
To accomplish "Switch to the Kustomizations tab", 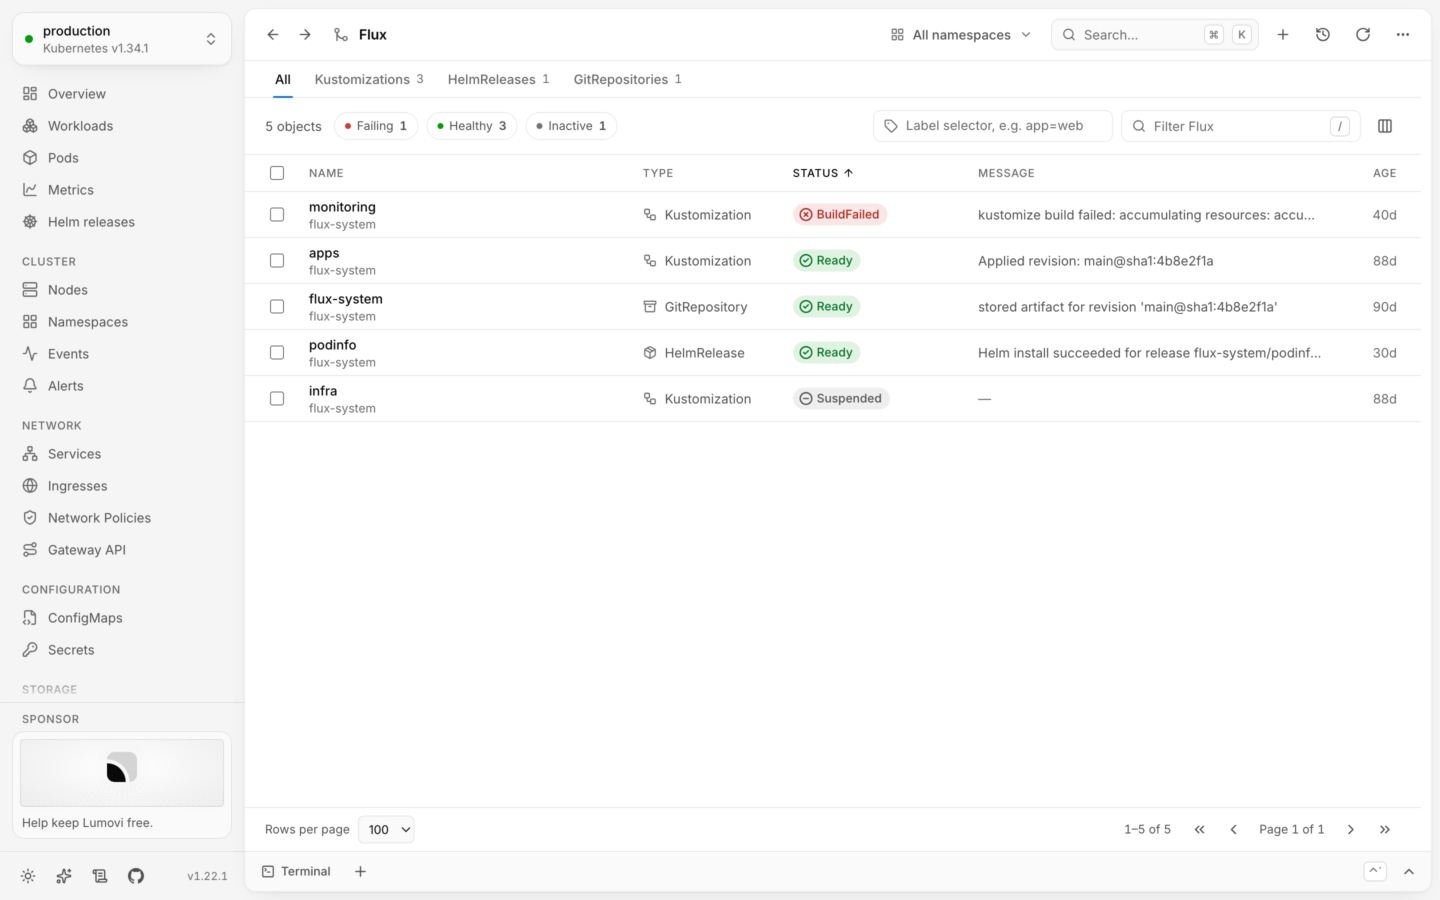I will (x=369, y=79).
